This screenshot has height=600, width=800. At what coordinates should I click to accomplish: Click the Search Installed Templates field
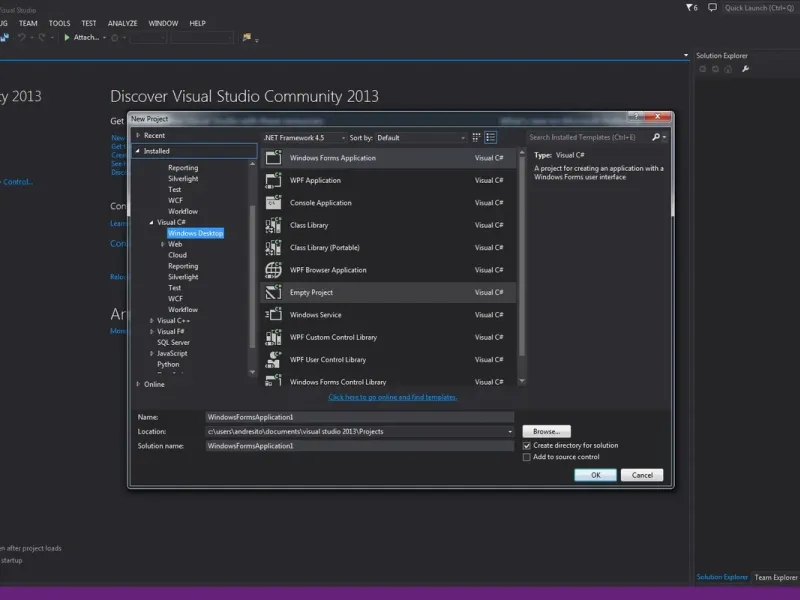[589, 137]
